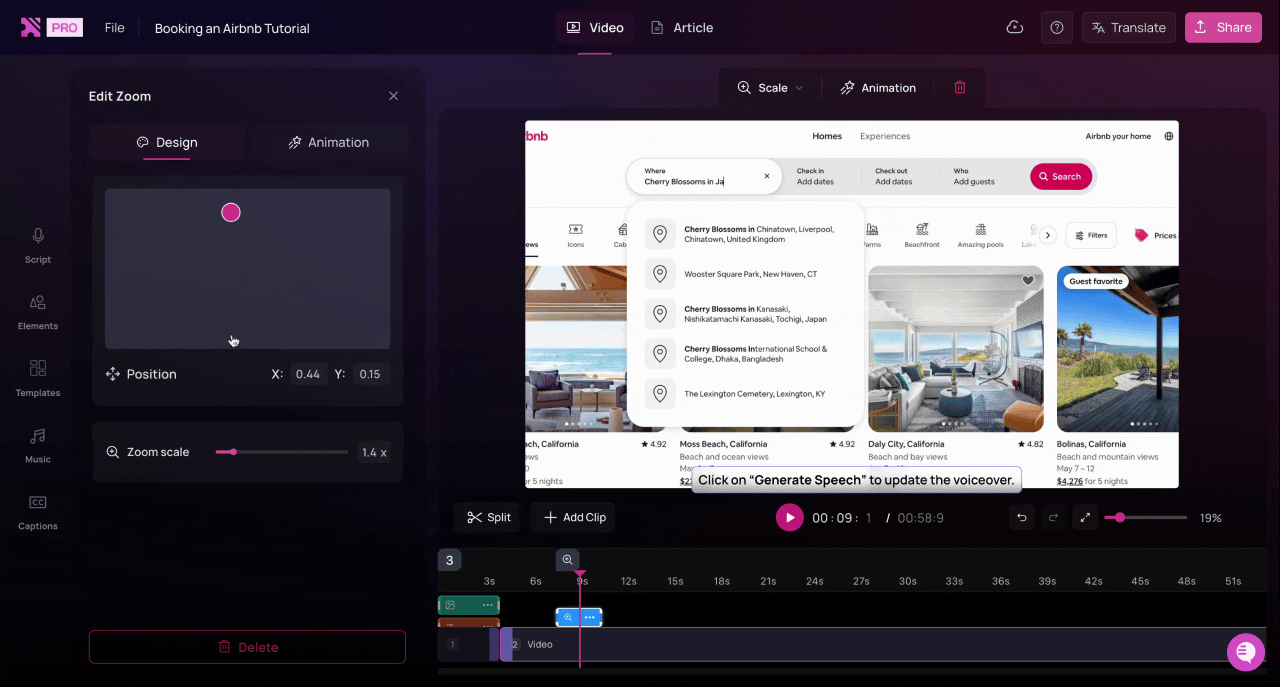Edit the title Booking an Airbnb Tutorial
This screenshot has height=687, width=1280.
(x=232, y=28)
